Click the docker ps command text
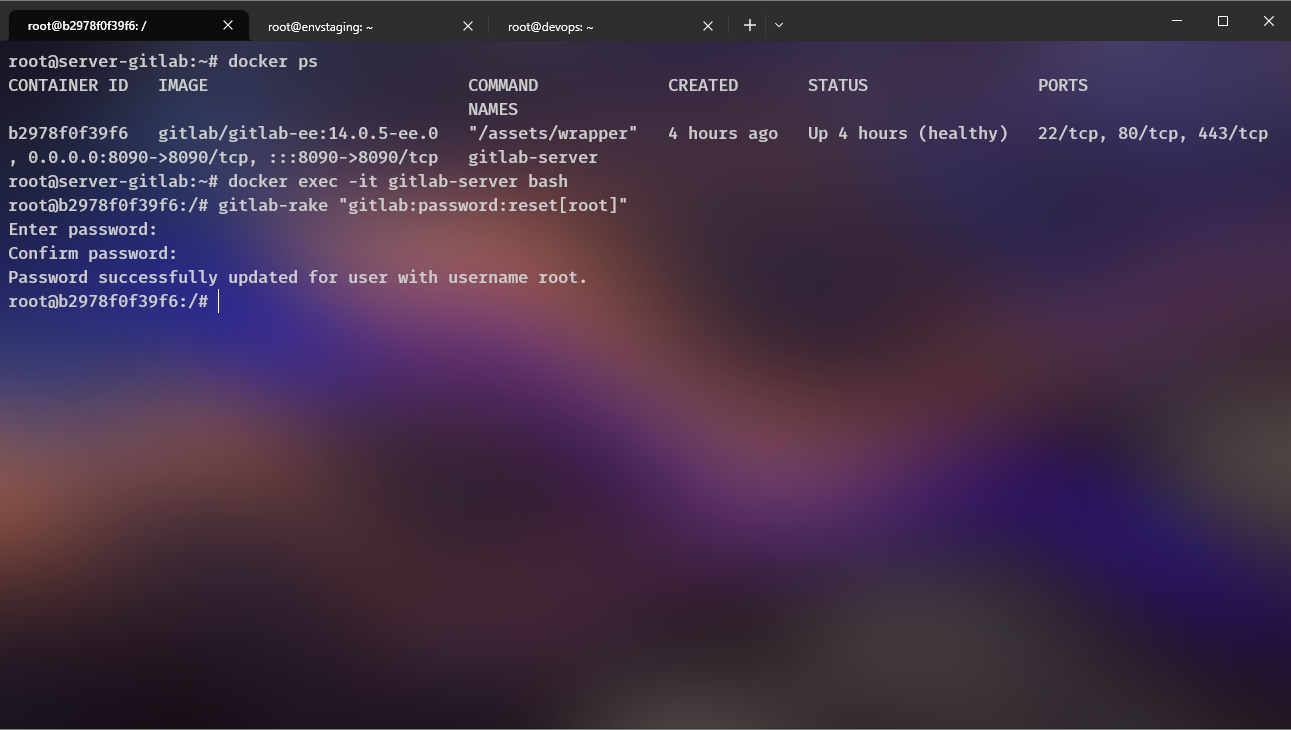 [274, 61]
